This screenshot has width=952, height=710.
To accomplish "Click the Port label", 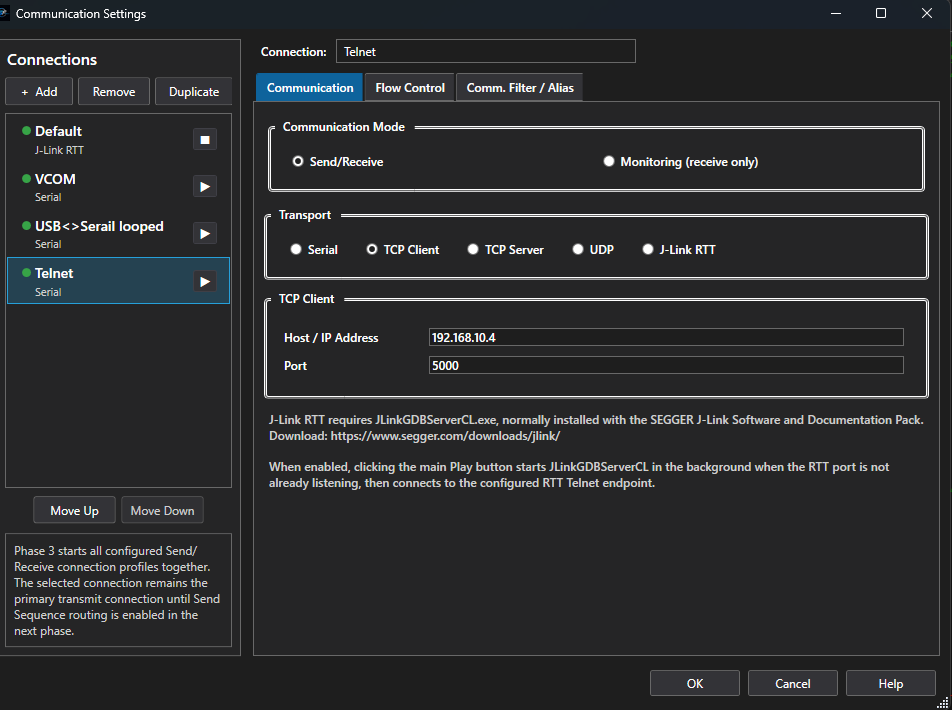I will pos(295,366).
